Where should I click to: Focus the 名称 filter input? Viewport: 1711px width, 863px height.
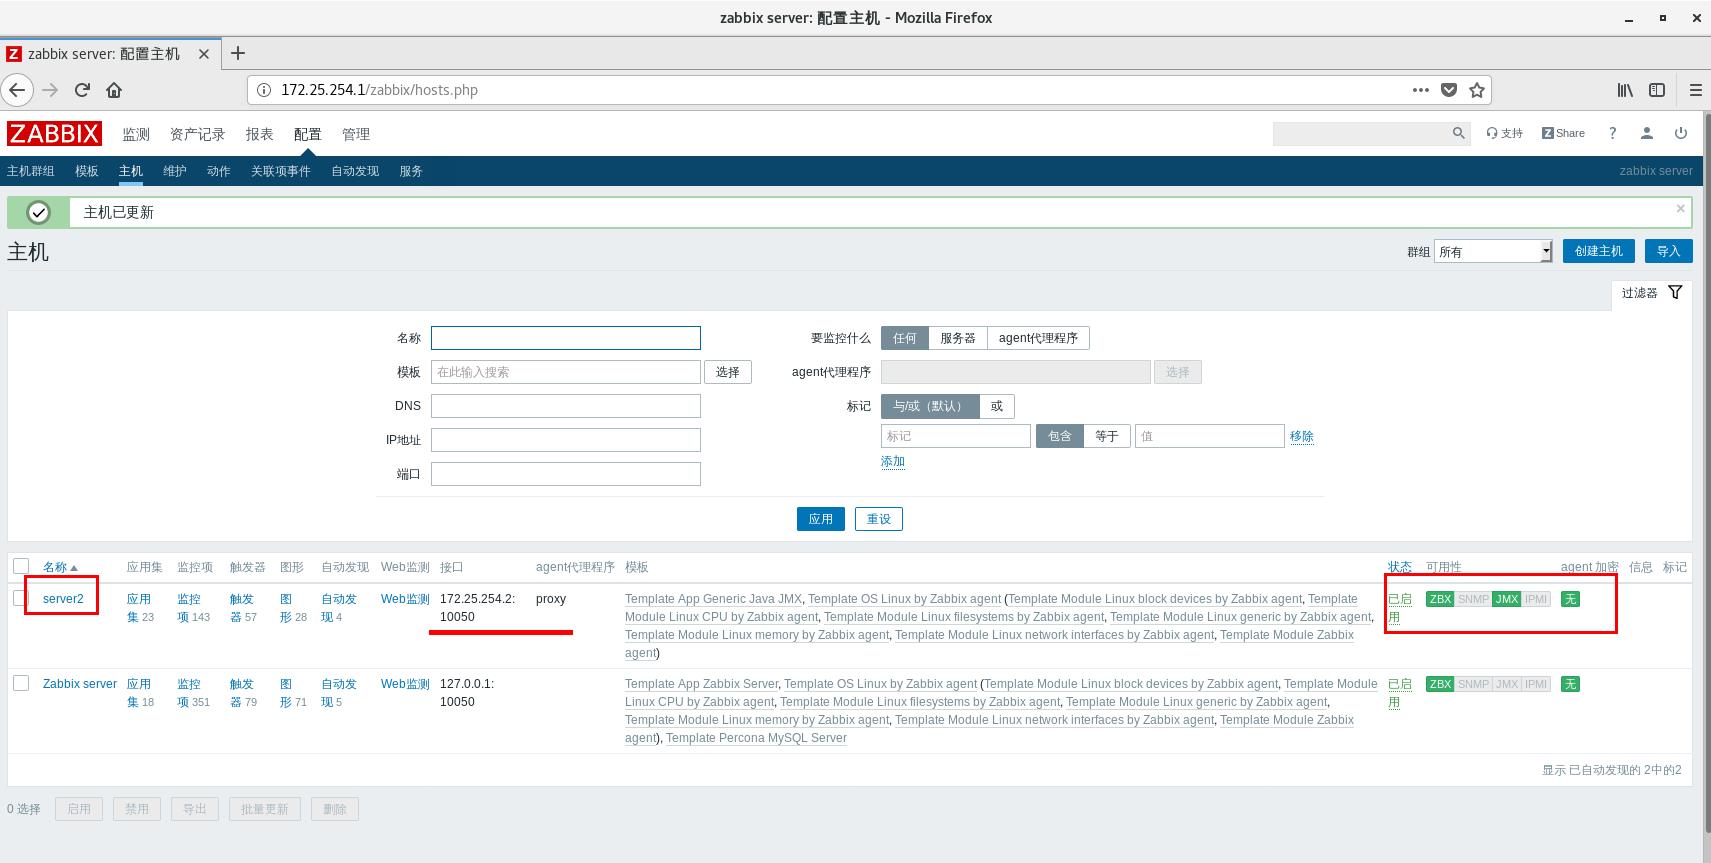tap(566, 338)
